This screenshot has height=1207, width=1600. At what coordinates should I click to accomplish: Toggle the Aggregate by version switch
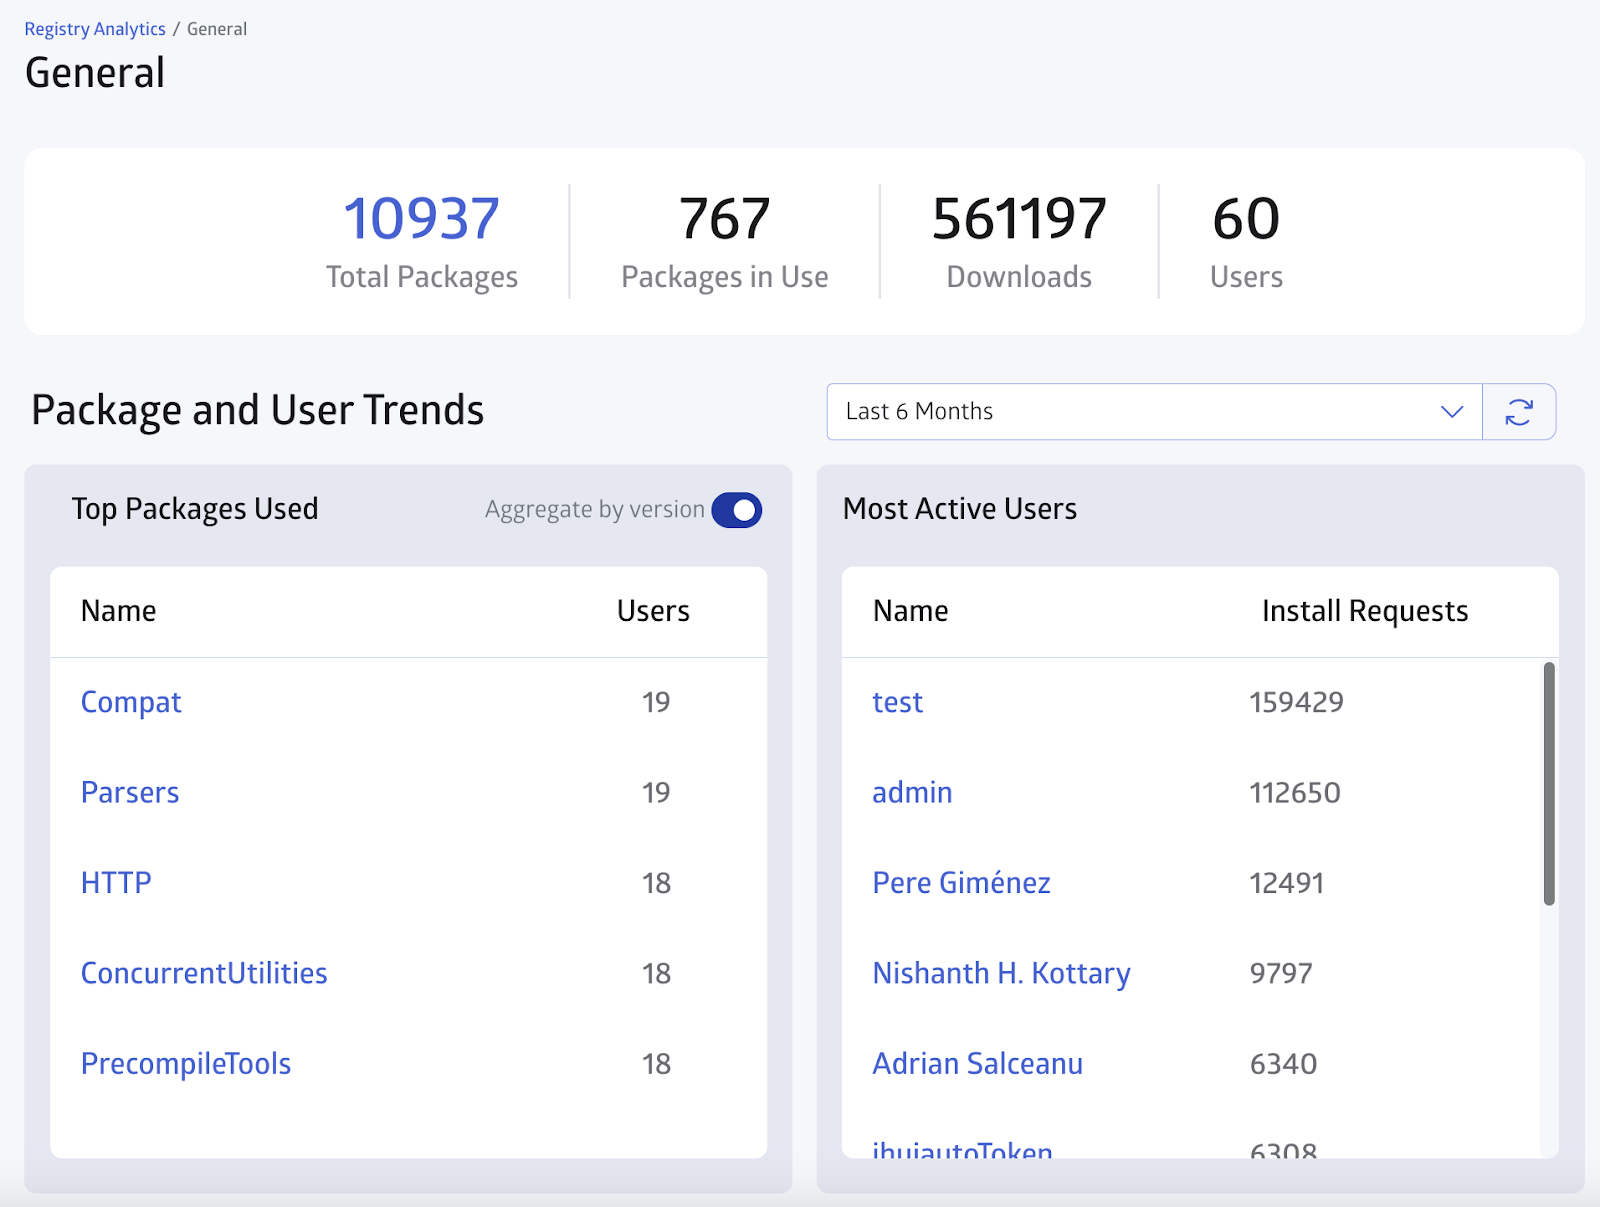[737, 510]
